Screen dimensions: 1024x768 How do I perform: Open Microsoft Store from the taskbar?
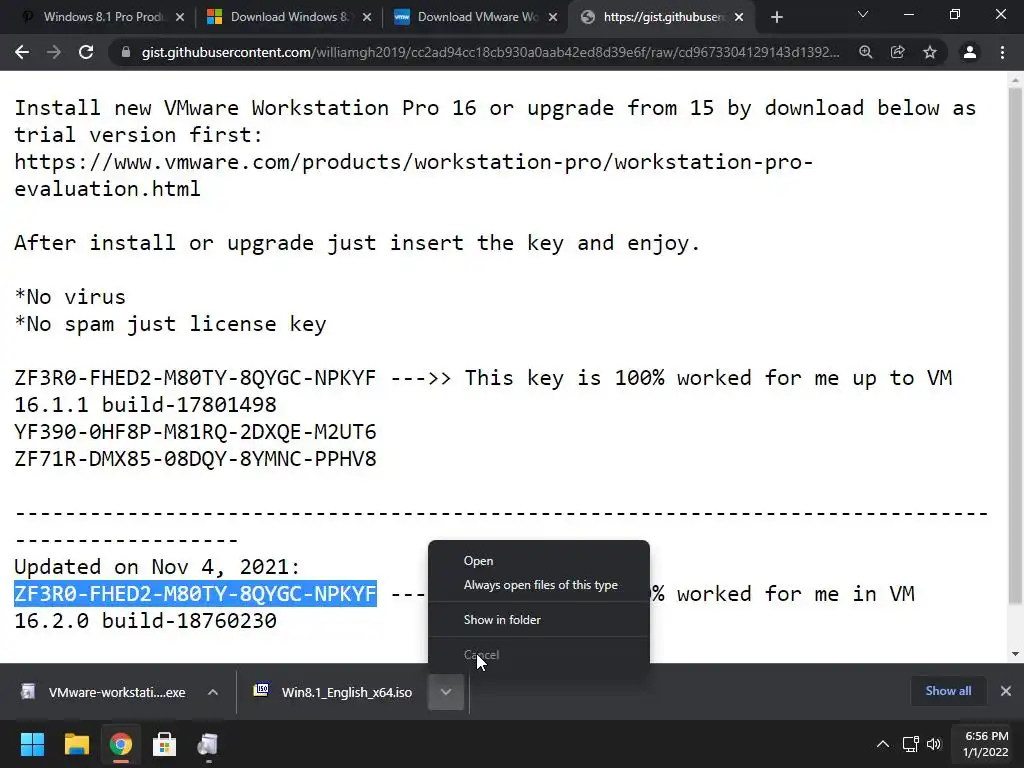pos(165,744)
